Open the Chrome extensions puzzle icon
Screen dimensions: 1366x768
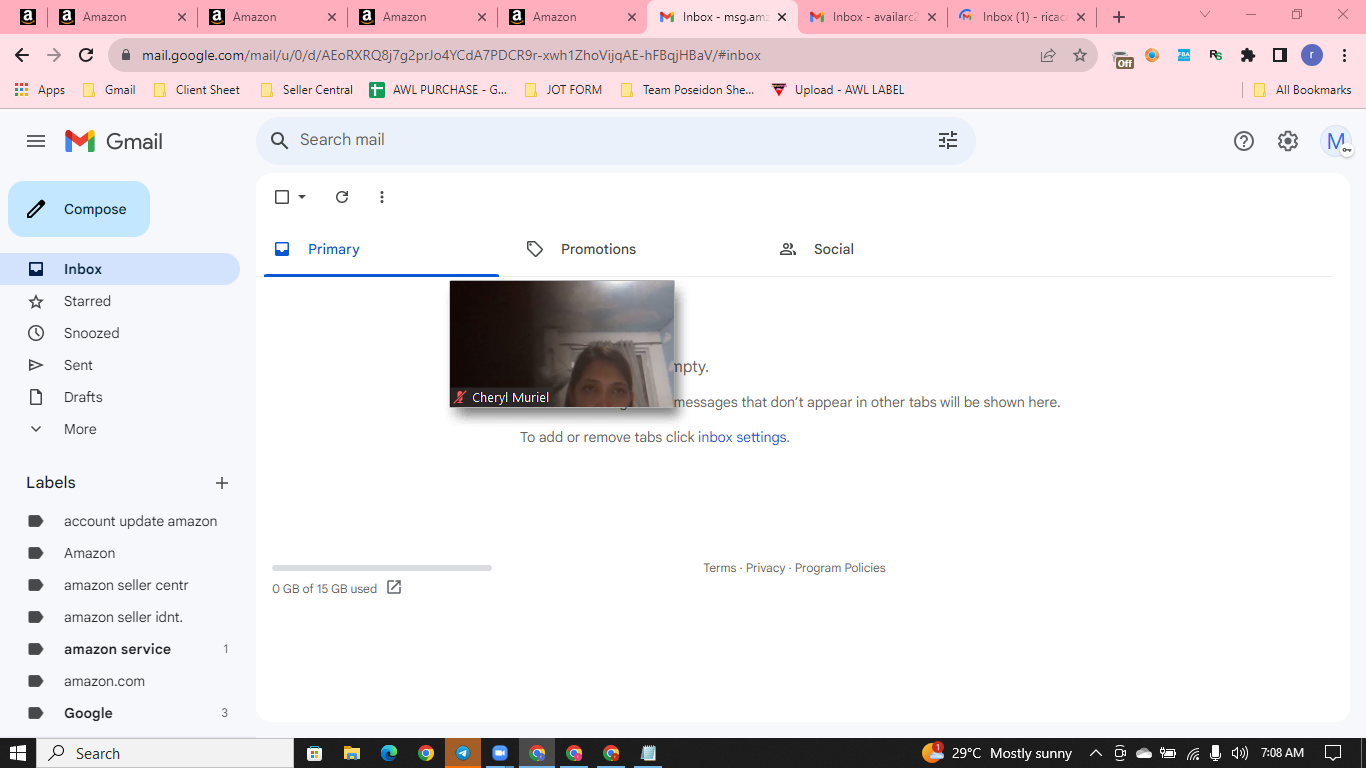point(1247,55)
